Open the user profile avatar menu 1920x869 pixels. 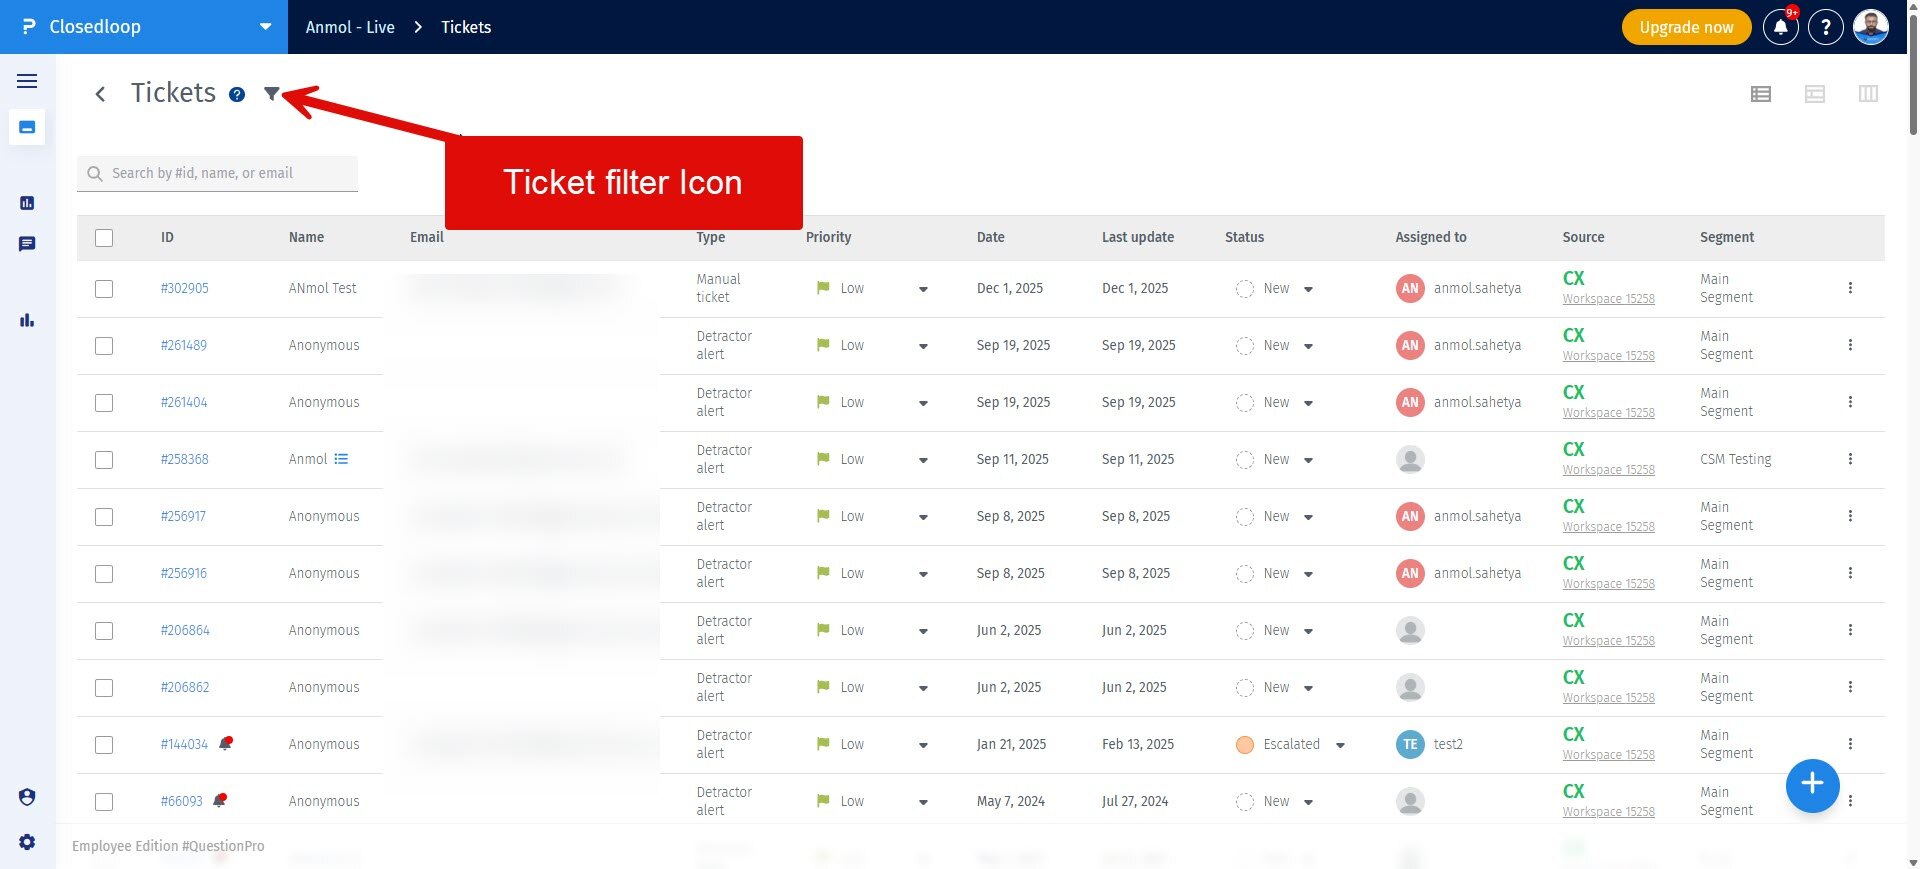(x=1871, y=27)
